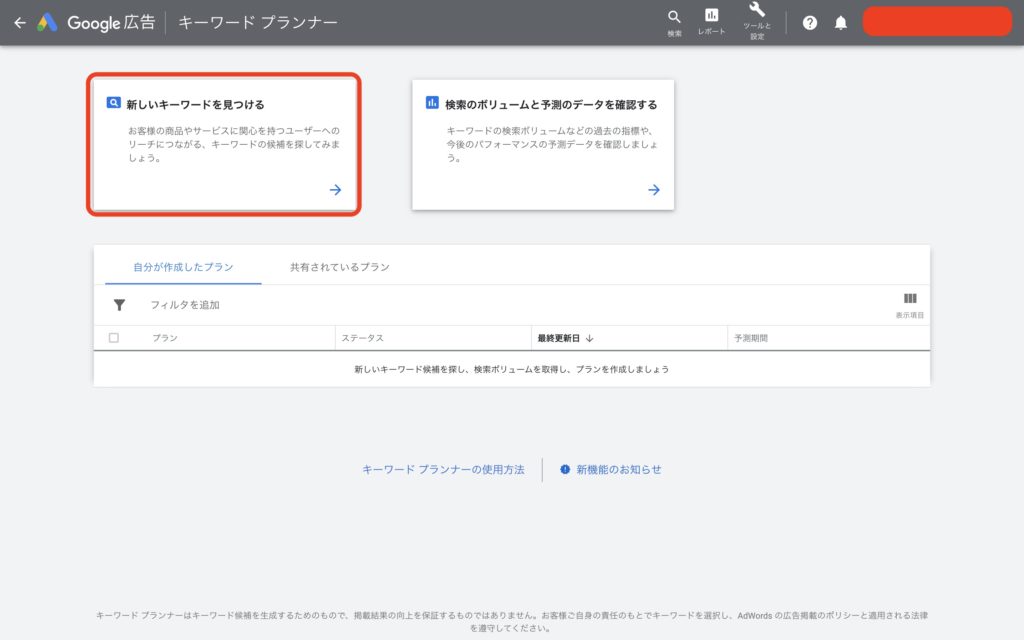1024x640 pixels.
Task: Click the プラン column header
Action: click(x=165, y=338)
